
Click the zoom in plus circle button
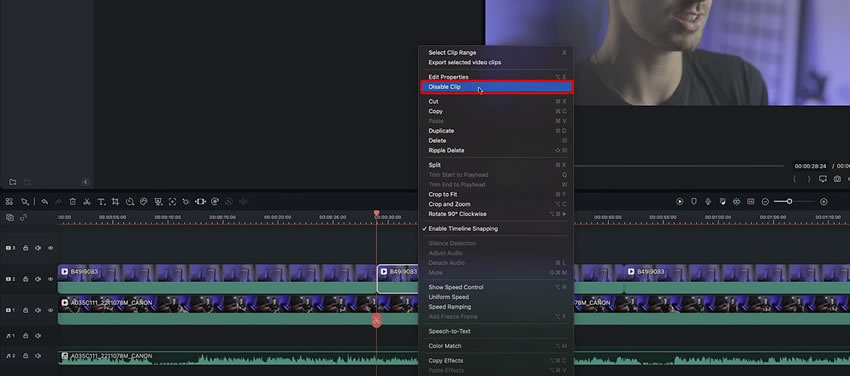(x=823, y=202)
